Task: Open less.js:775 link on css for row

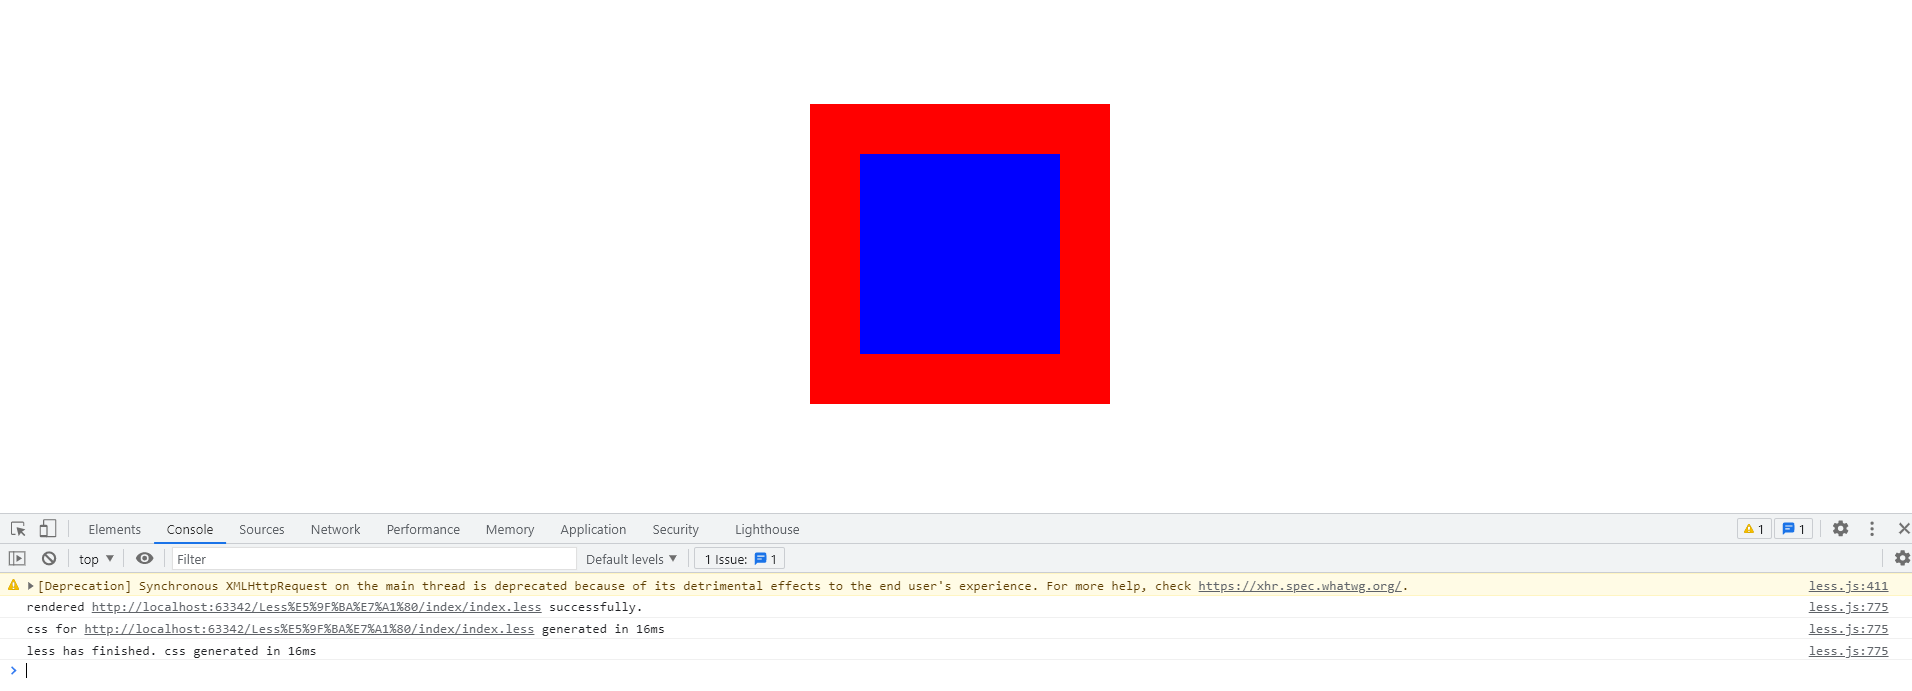Action: tap(1848, 629)
